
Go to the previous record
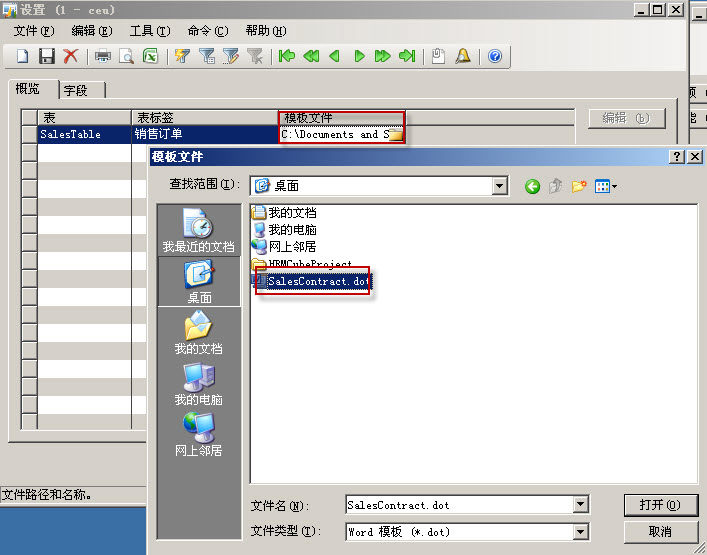[335, 56]
